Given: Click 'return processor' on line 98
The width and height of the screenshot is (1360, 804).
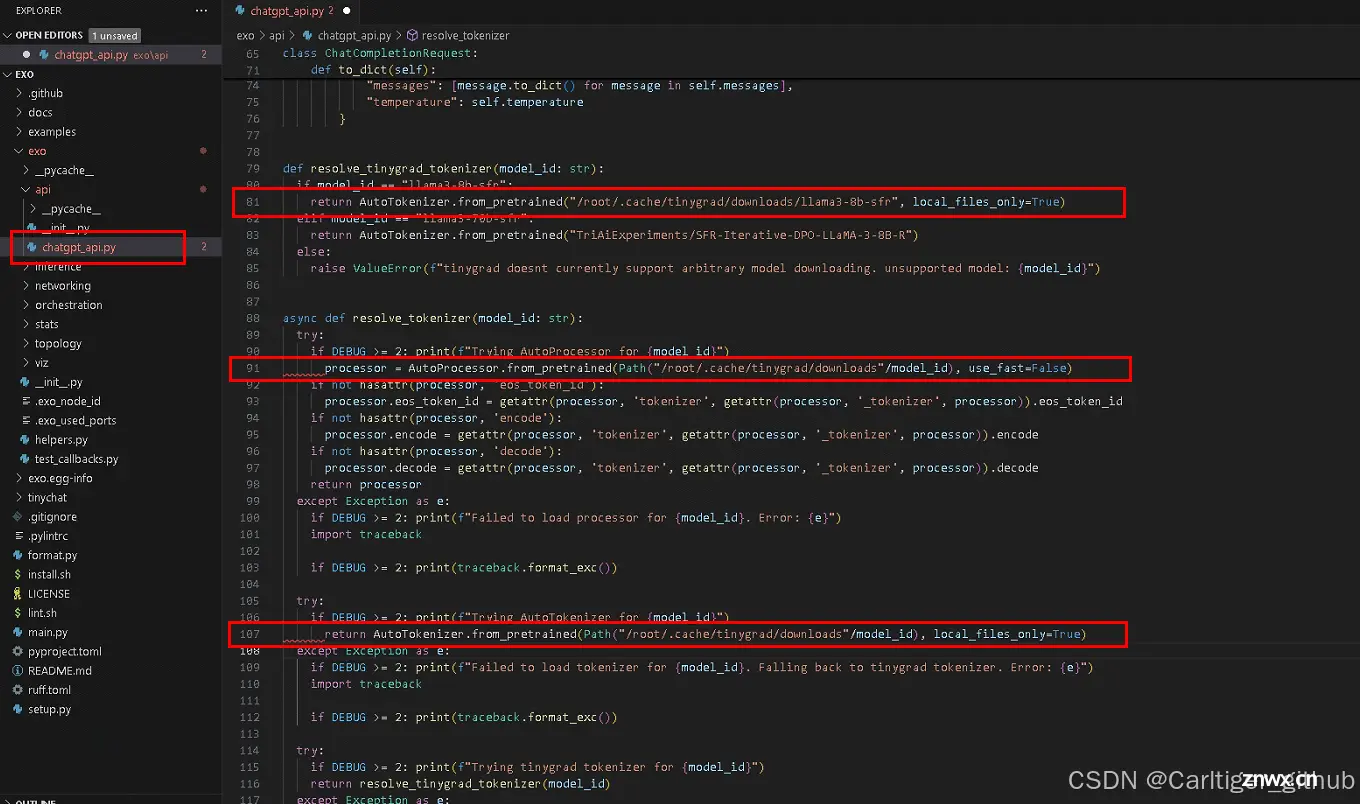Looking at the screenshot, I should tap(366, 484).
